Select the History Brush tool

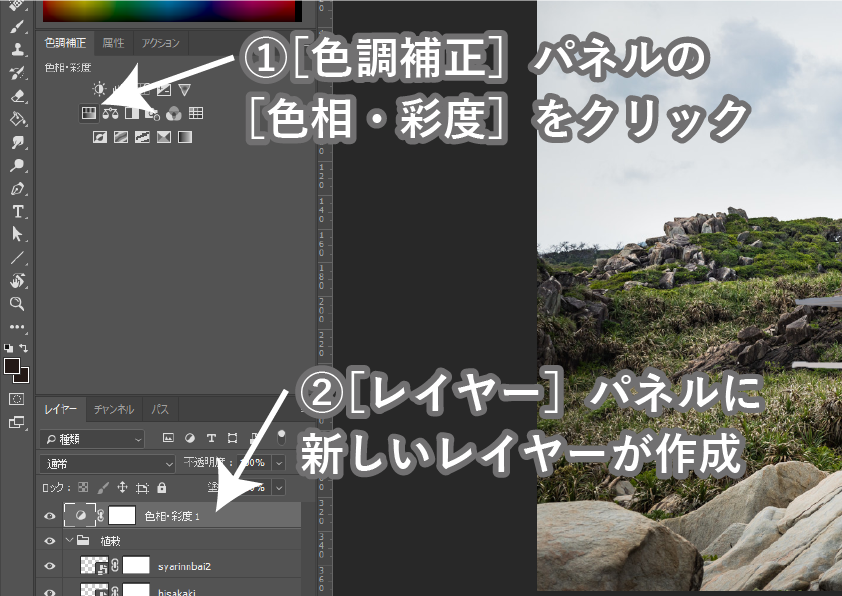coord(17,73)
